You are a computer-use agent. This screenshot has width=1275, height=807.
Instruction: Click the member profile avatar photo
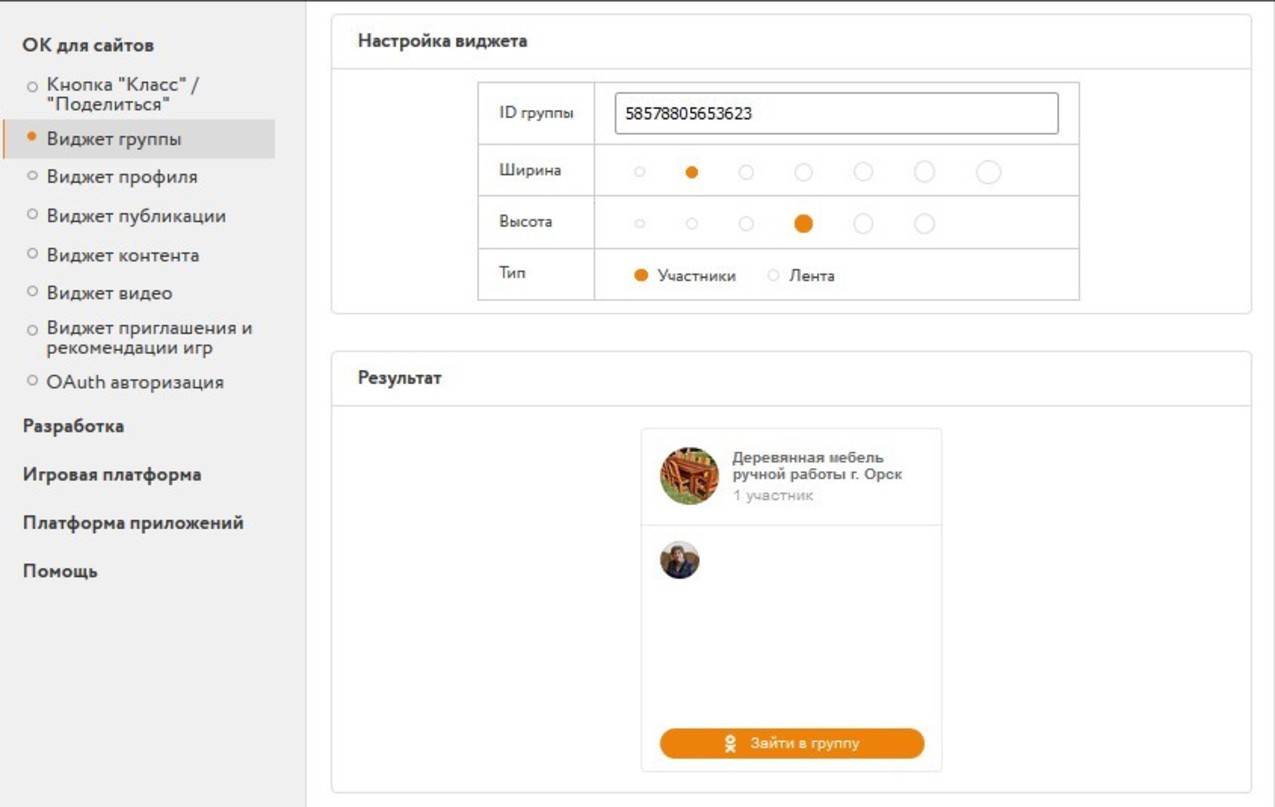(x=679, y=561)
